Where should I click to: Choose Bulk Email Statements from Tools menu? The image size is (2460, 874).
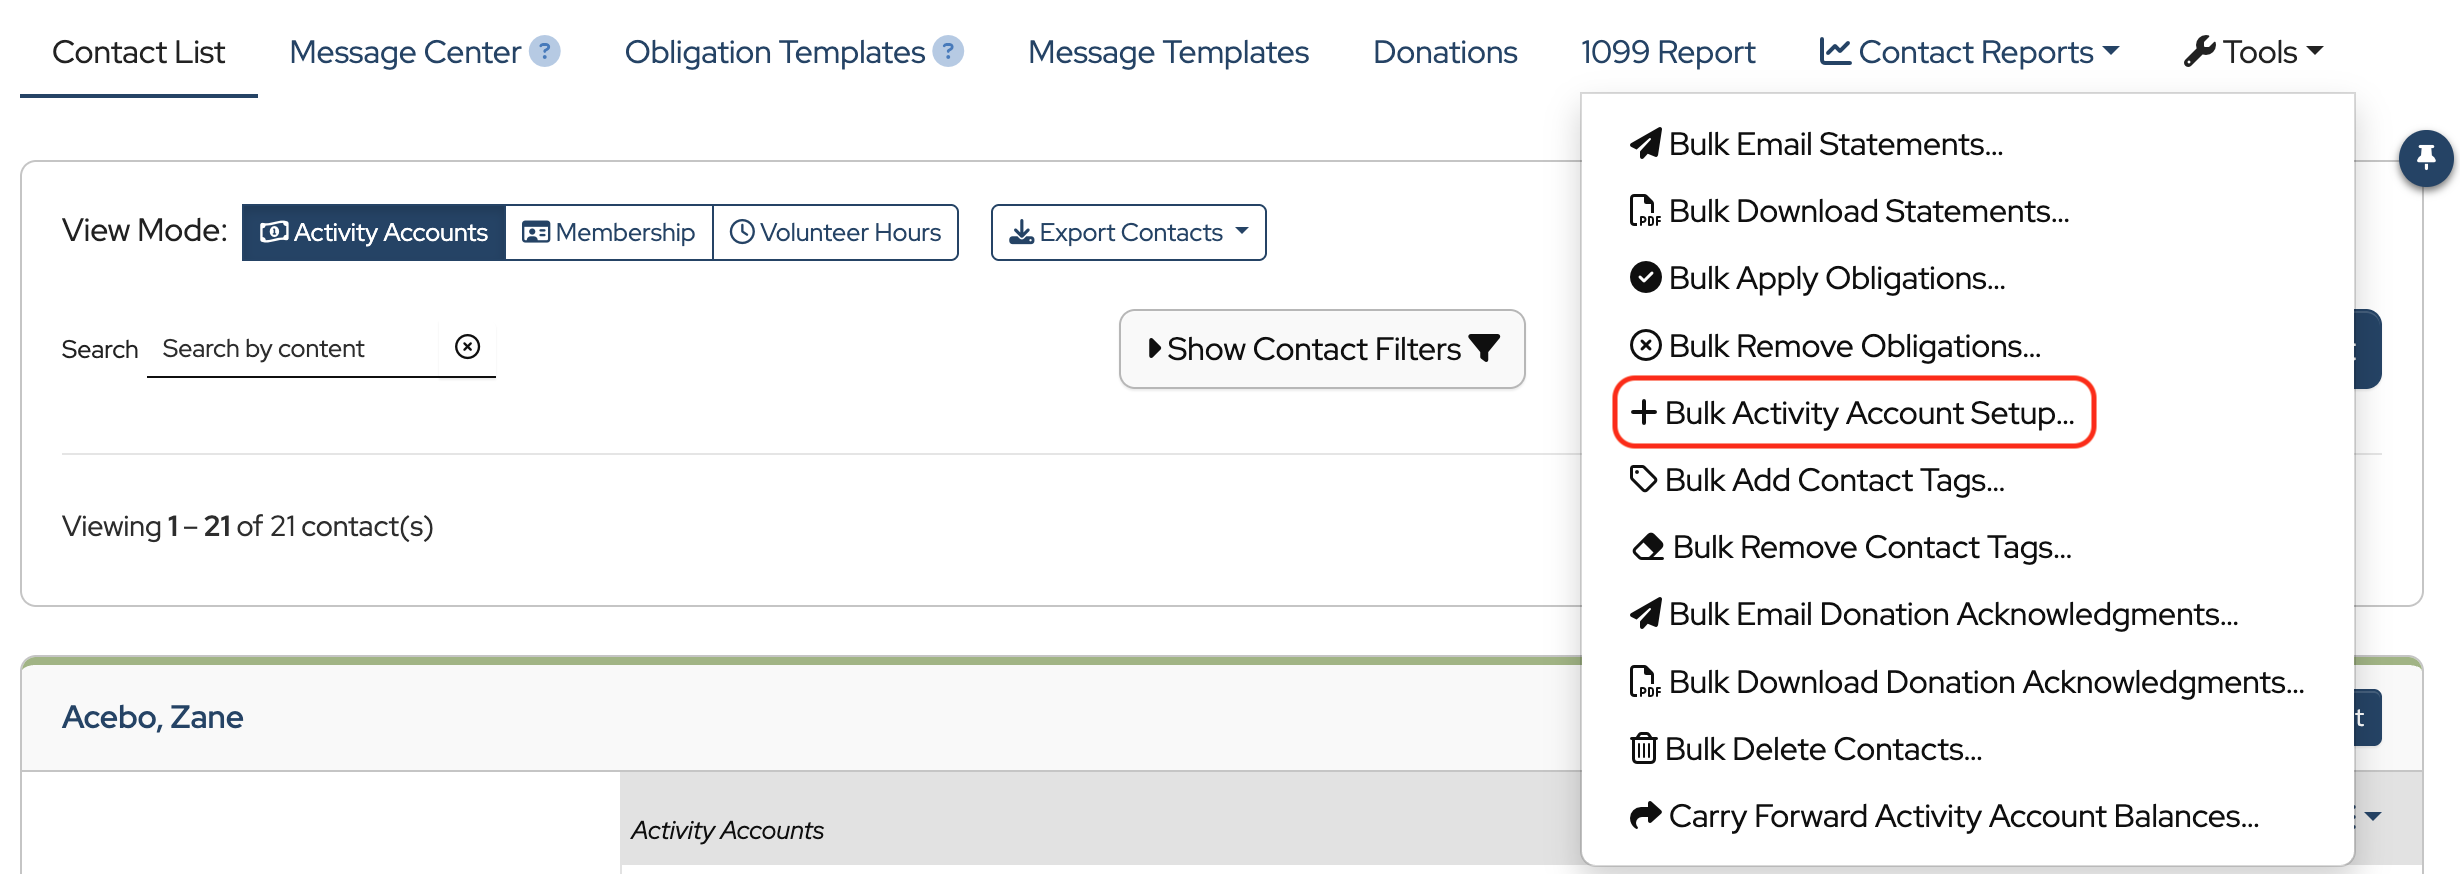(x=1834, y=145)
